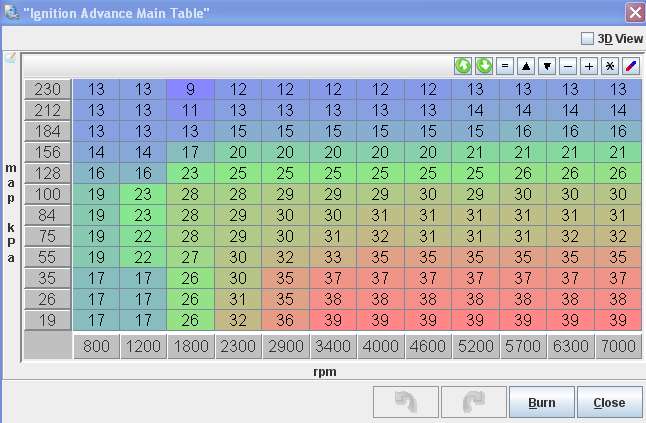Select the 212 kPa row header

point(47,110)
